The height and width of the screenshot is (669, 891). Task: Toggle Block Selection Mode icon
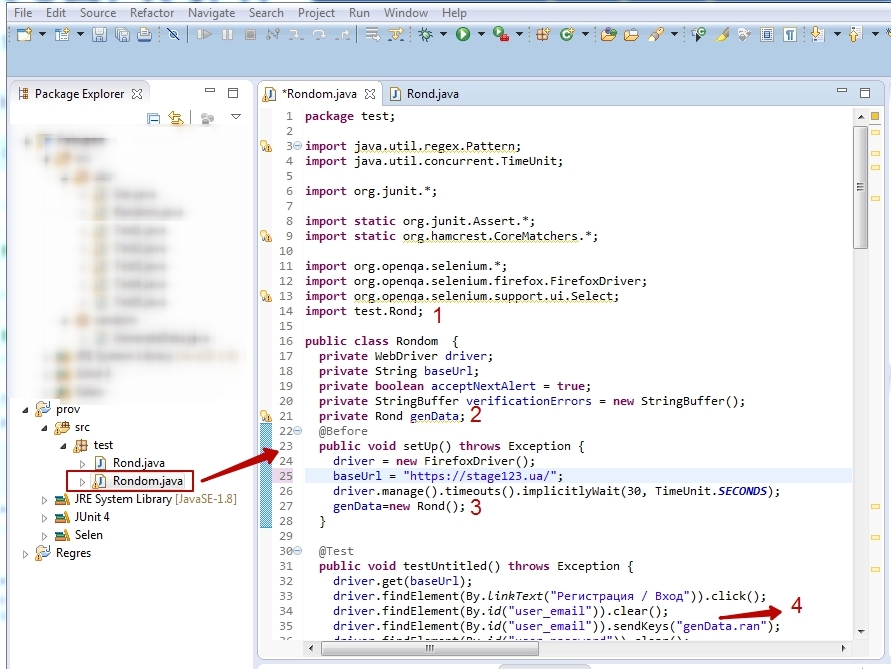click(x=767, y=35)
